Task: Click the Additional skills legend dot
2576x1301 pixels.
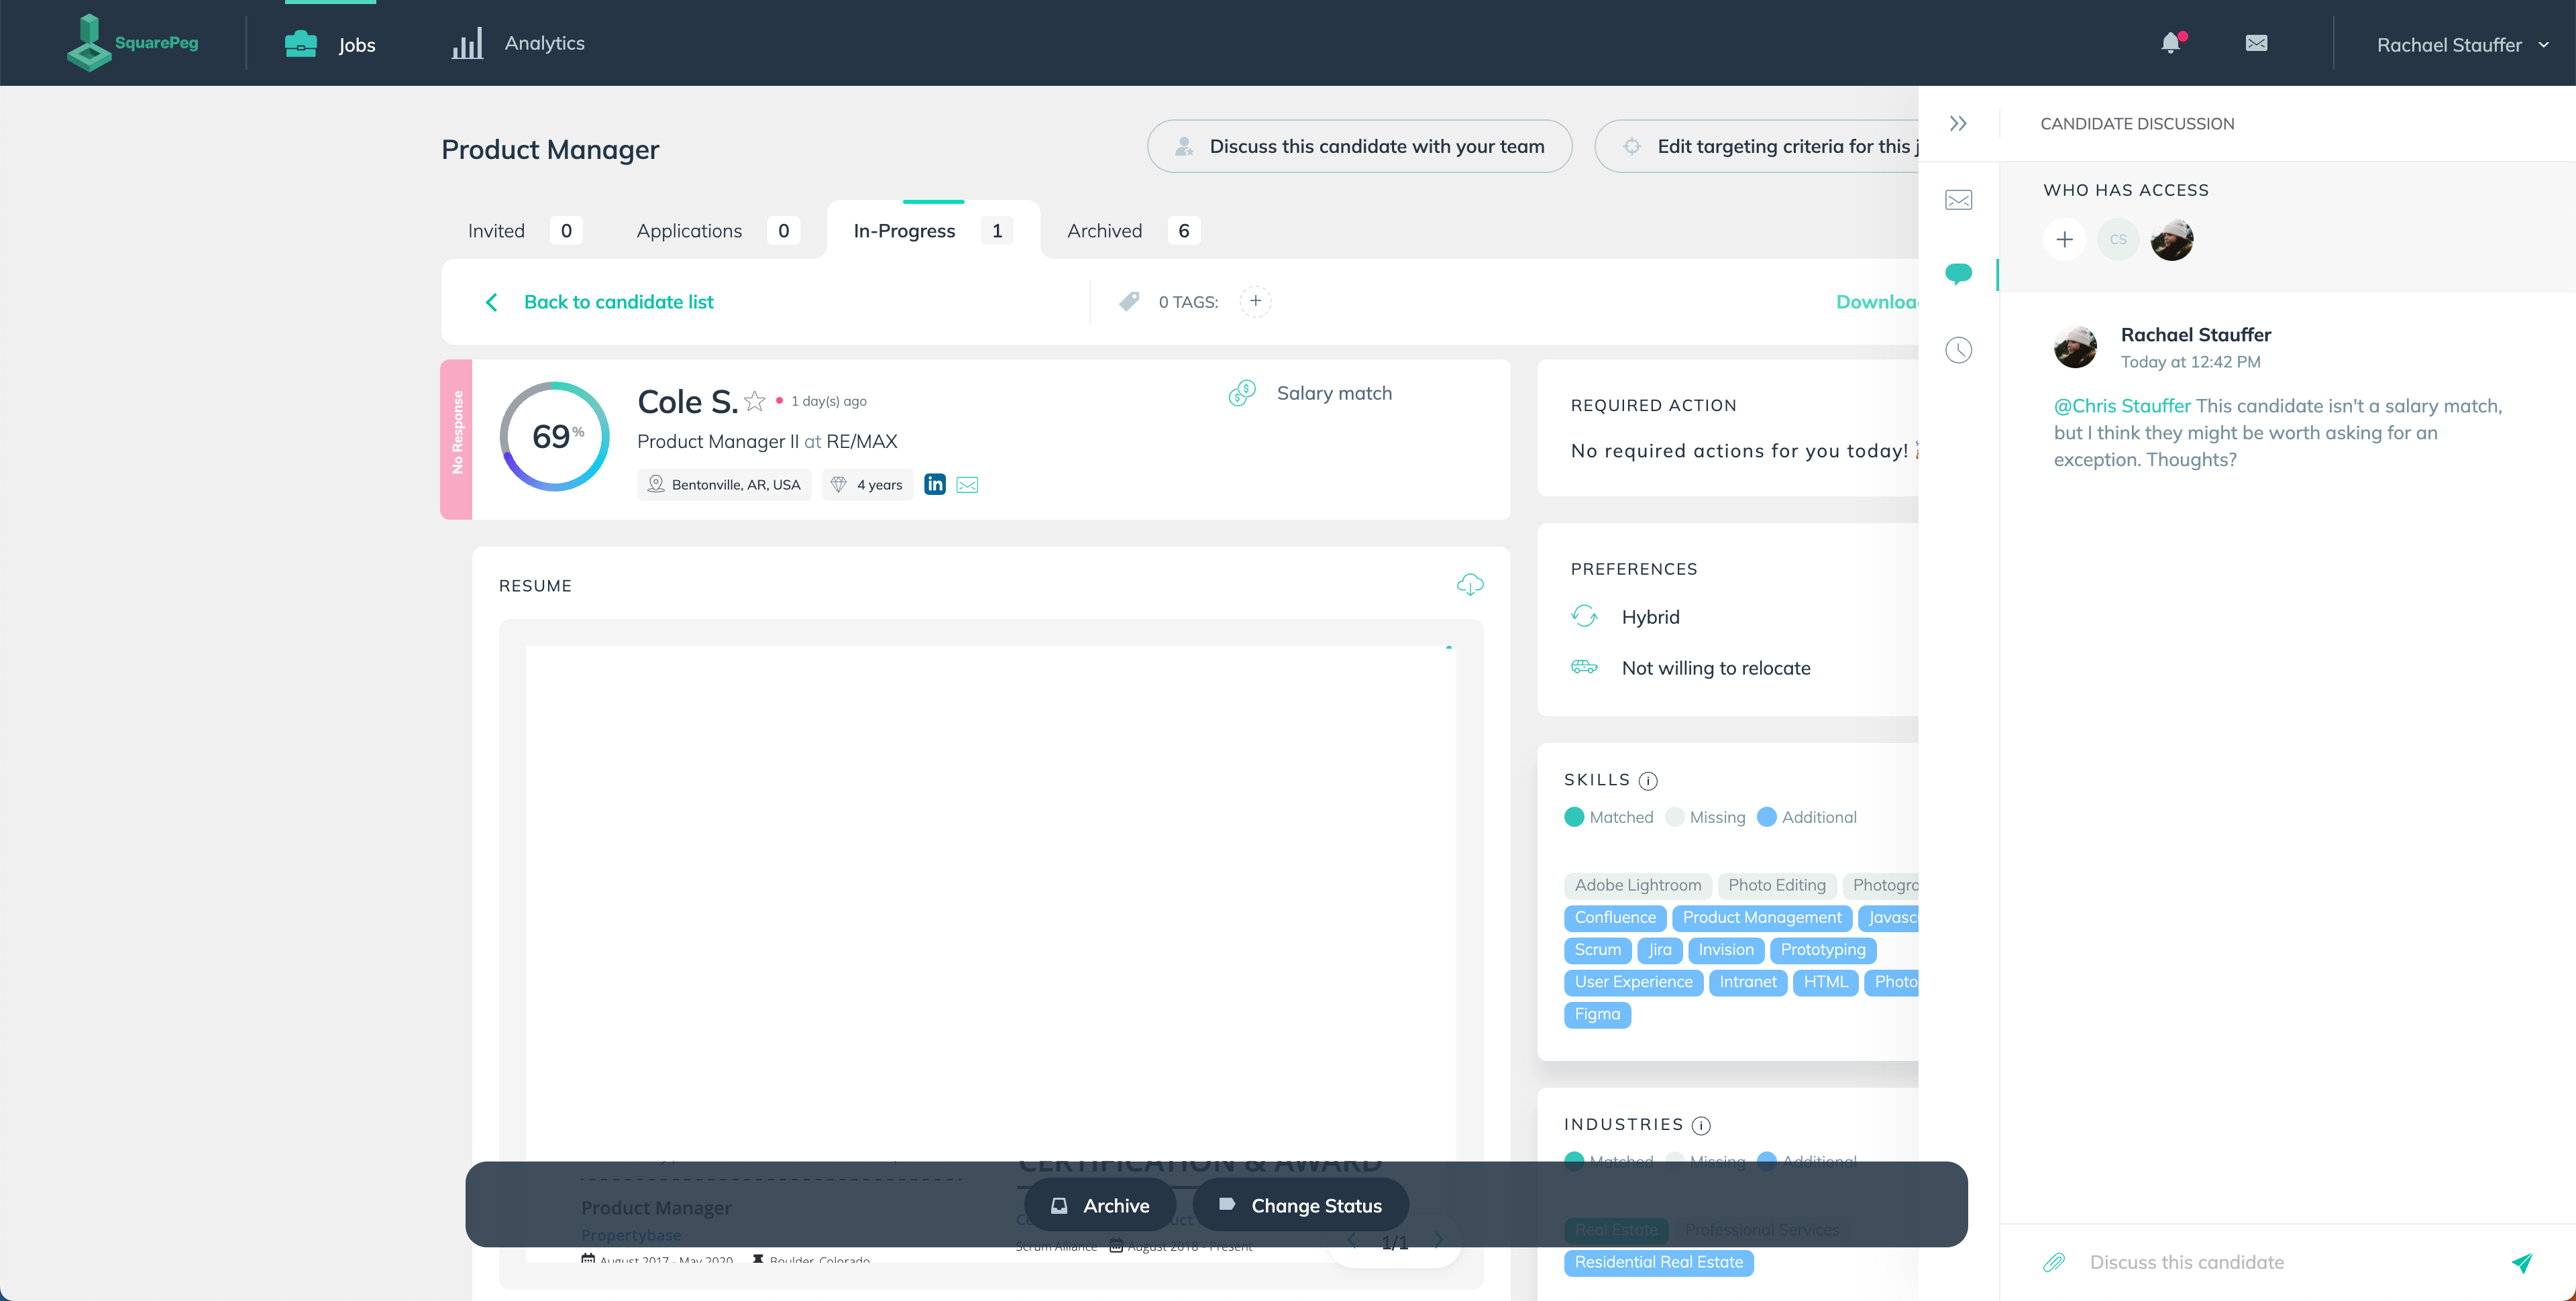Action: point(1766,817)
